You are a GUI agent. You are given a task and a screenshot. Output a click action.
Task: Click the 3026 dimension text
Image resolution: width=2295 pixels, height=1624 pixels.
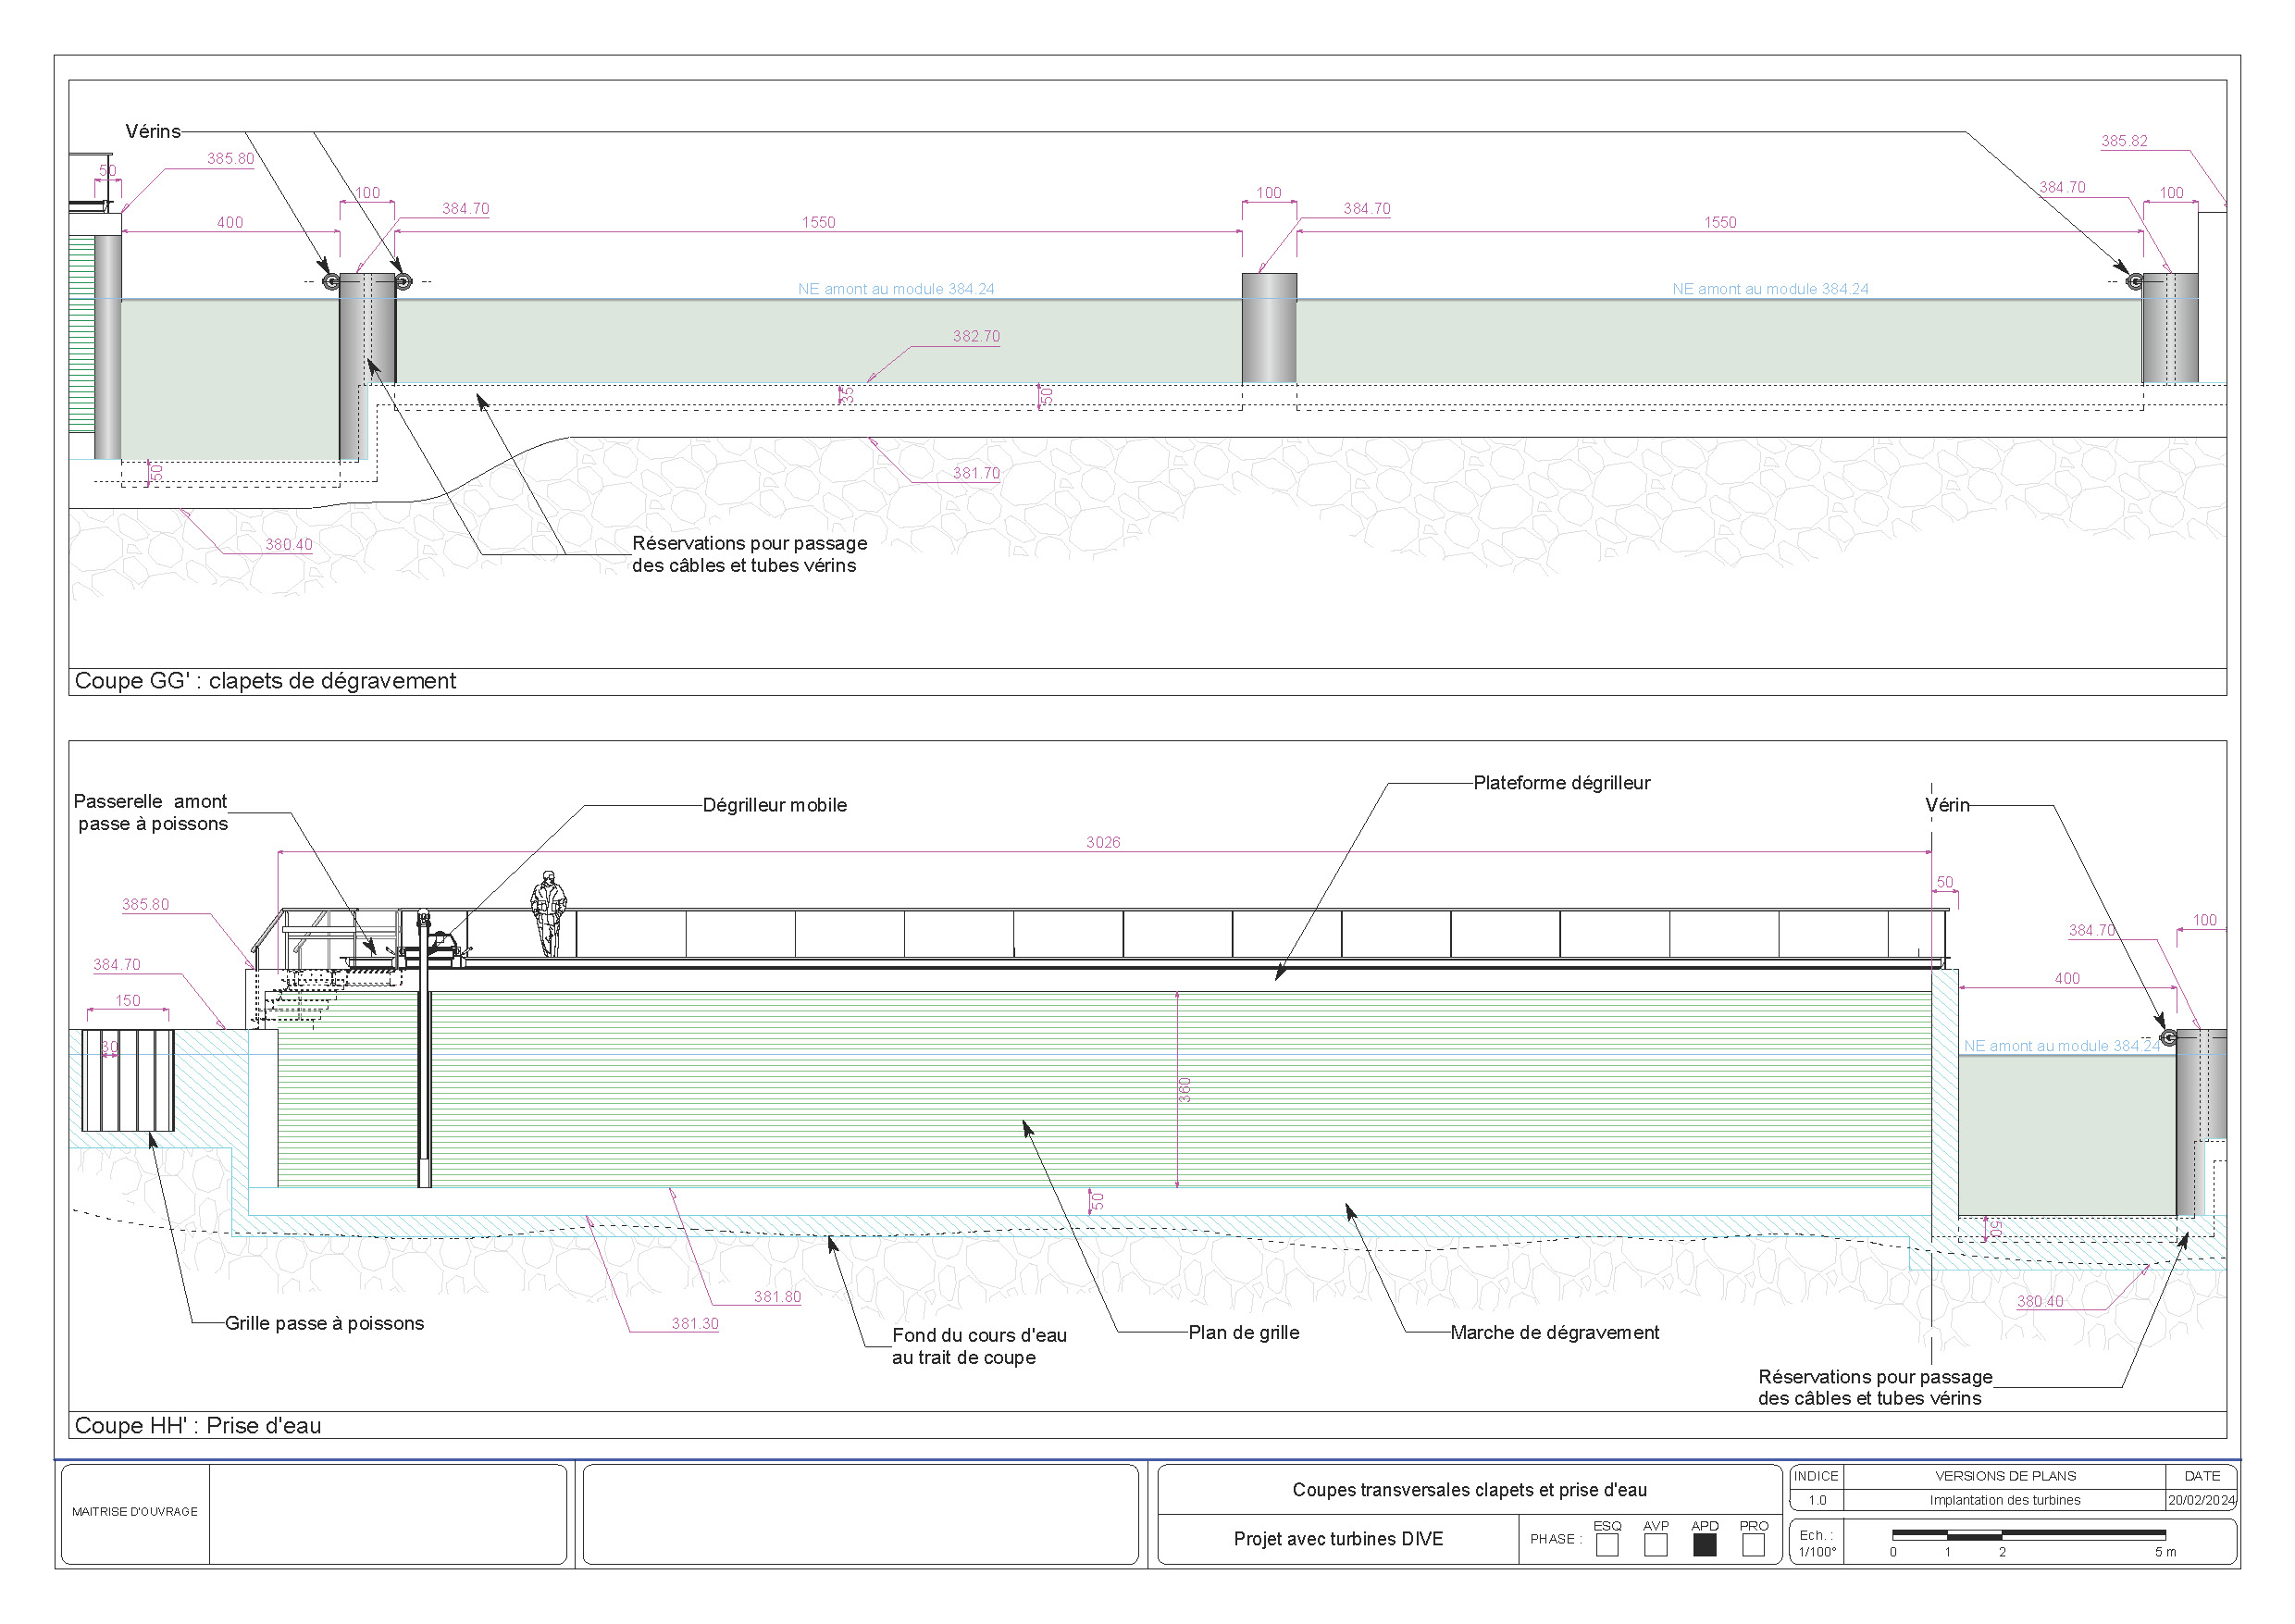tap(1103, 842)
